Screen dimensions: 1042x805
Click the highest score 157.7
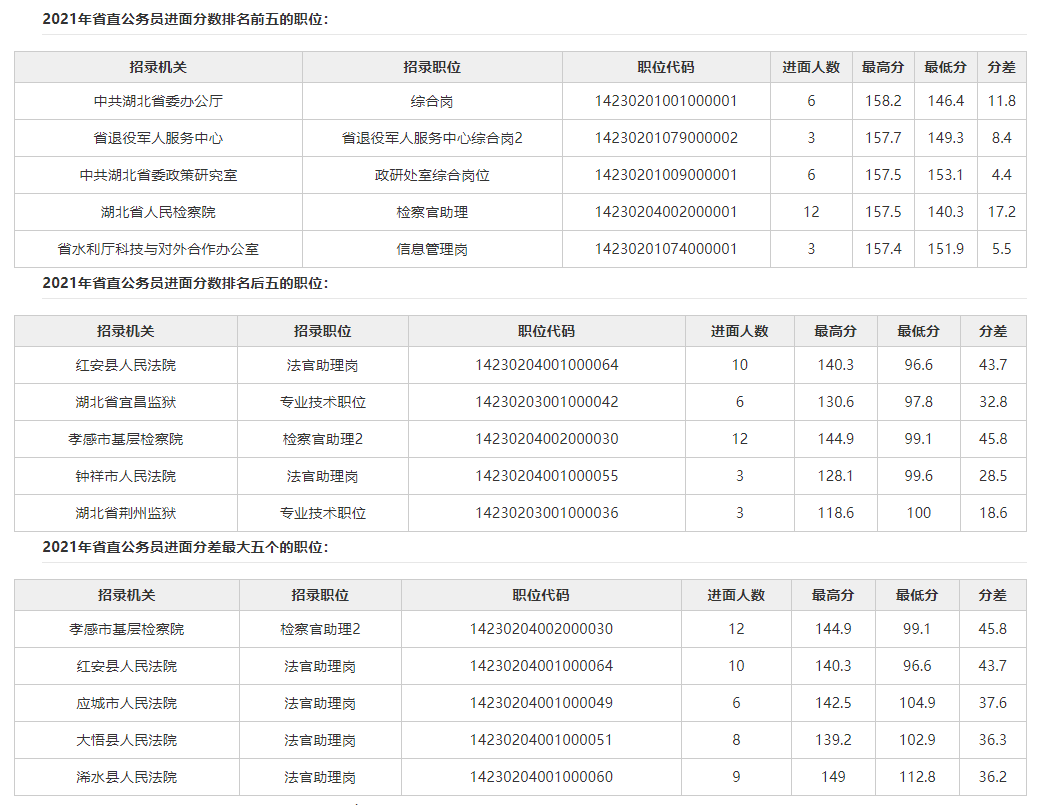pos(883,138)
